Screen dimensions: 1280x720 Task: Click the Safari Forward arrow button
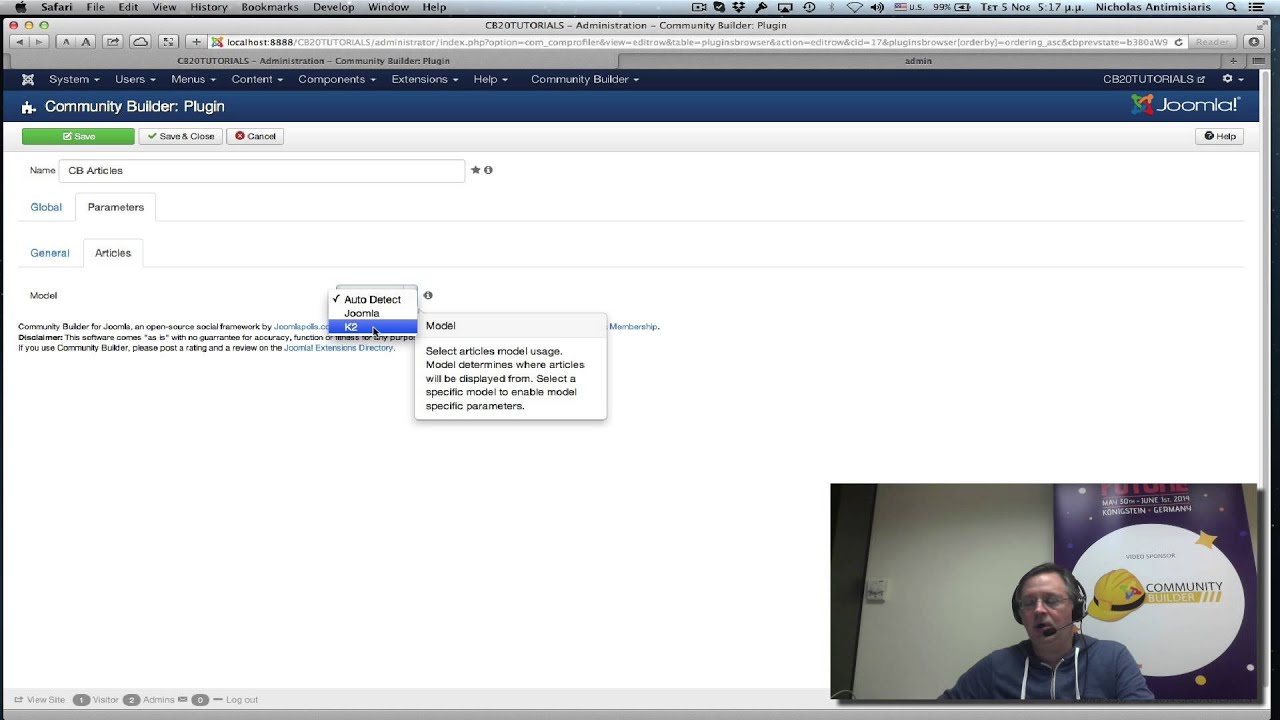point(39,42)
